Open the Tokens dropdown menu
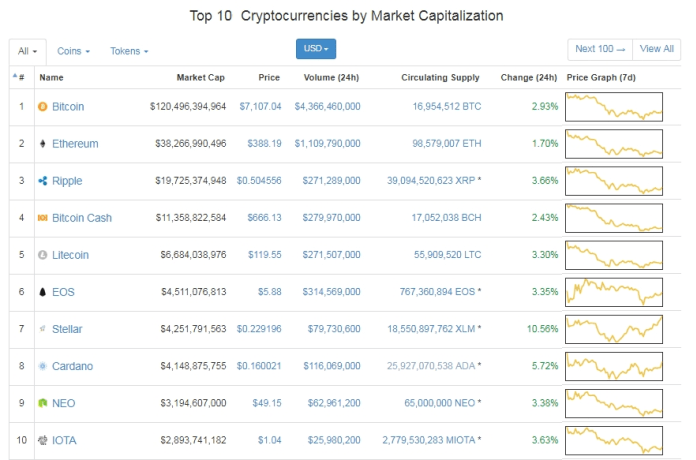Viewport: 696px width, 460px height. [129, 50]
